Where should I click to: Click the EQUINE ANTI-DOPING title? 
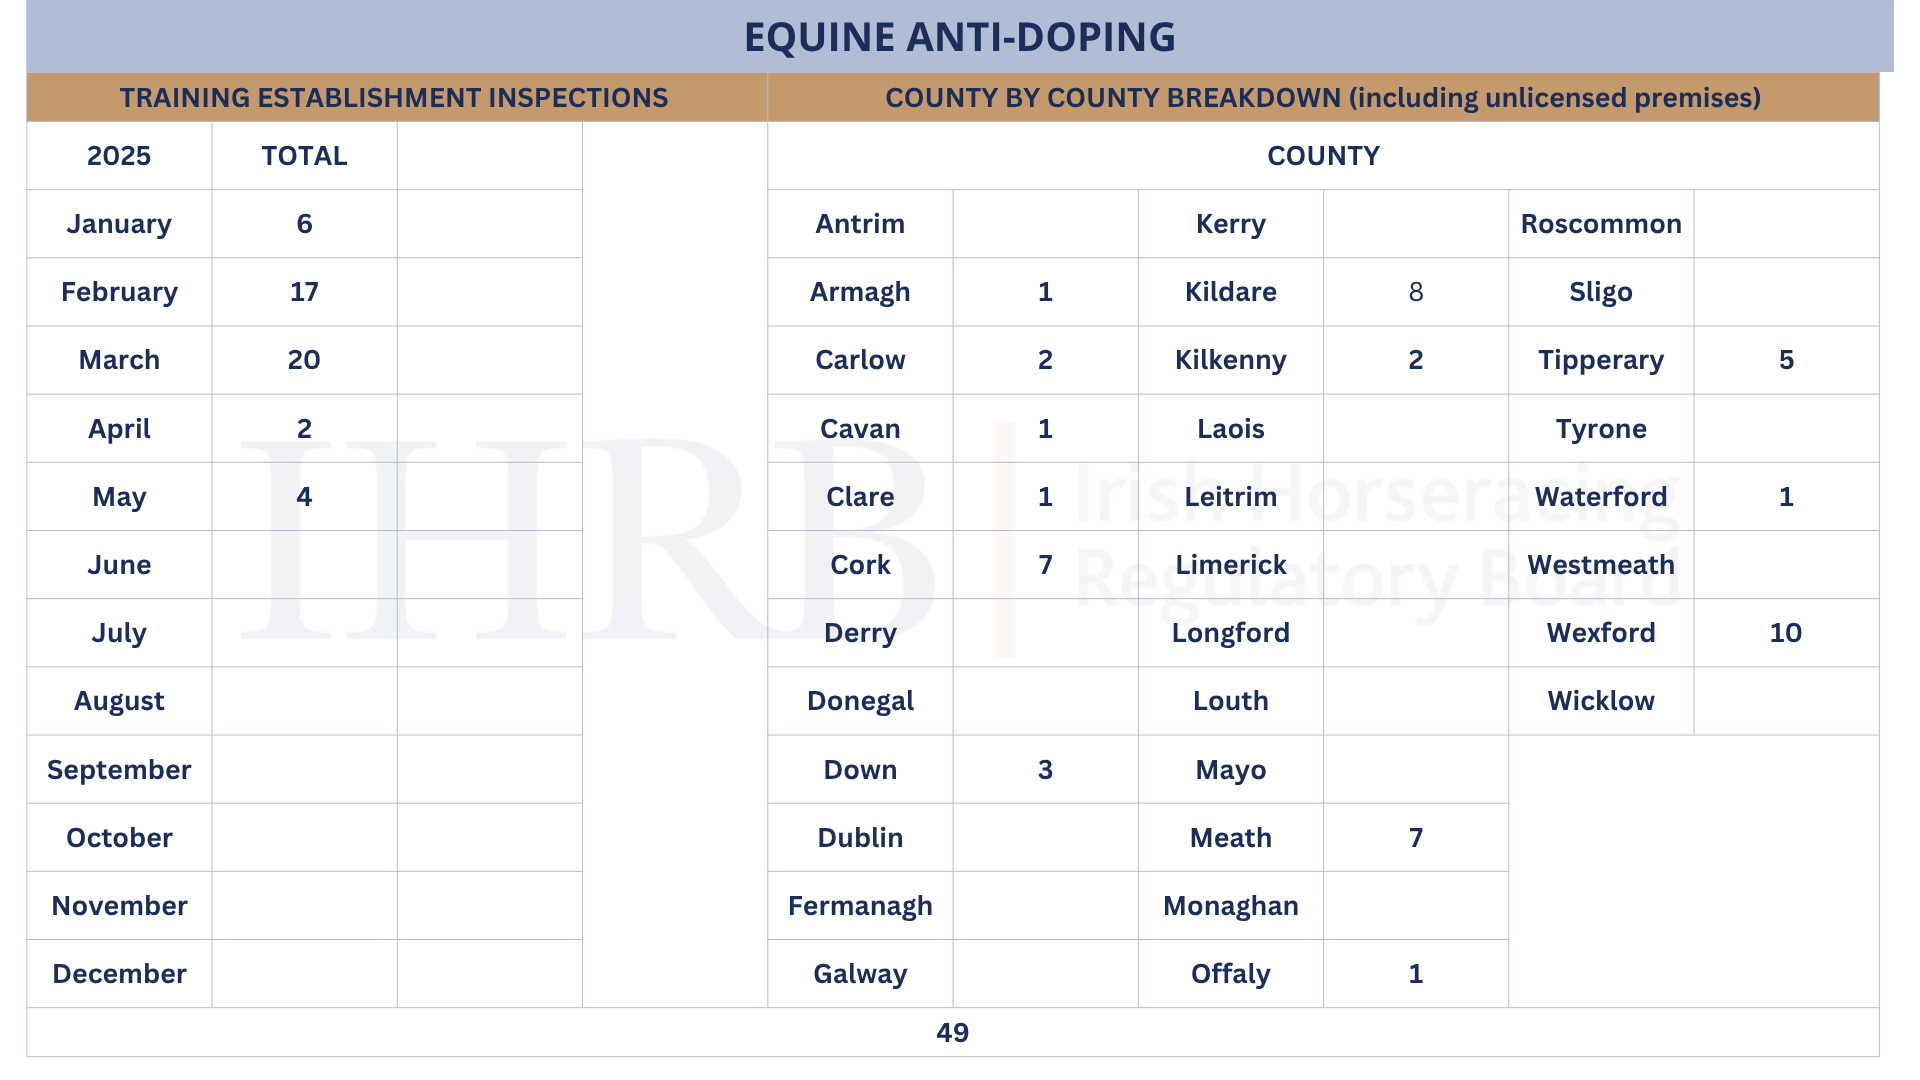tap(959, 37)
